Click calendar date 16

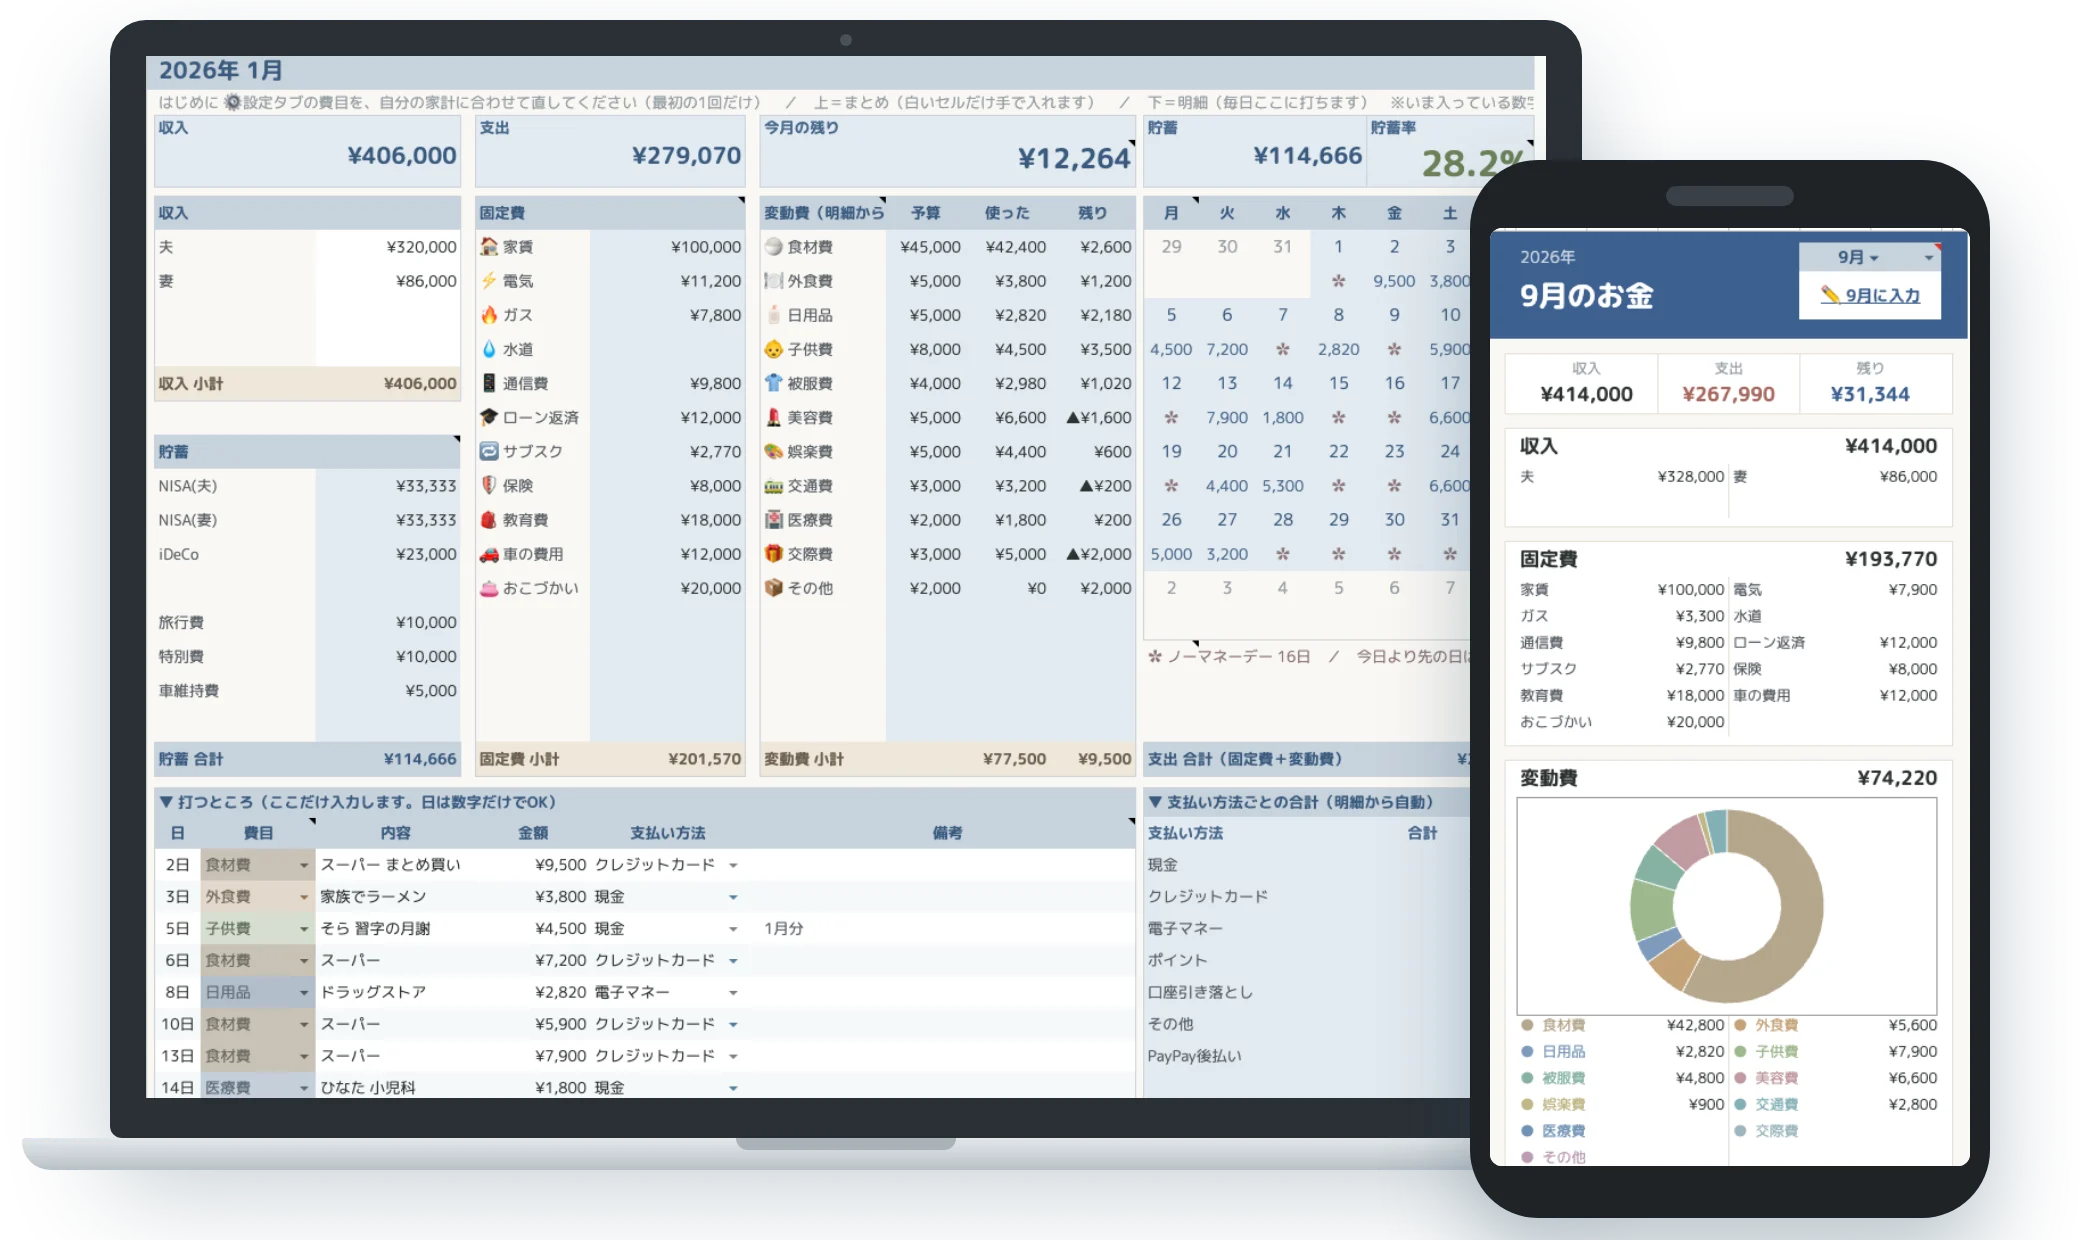(x=1394, y=383)
